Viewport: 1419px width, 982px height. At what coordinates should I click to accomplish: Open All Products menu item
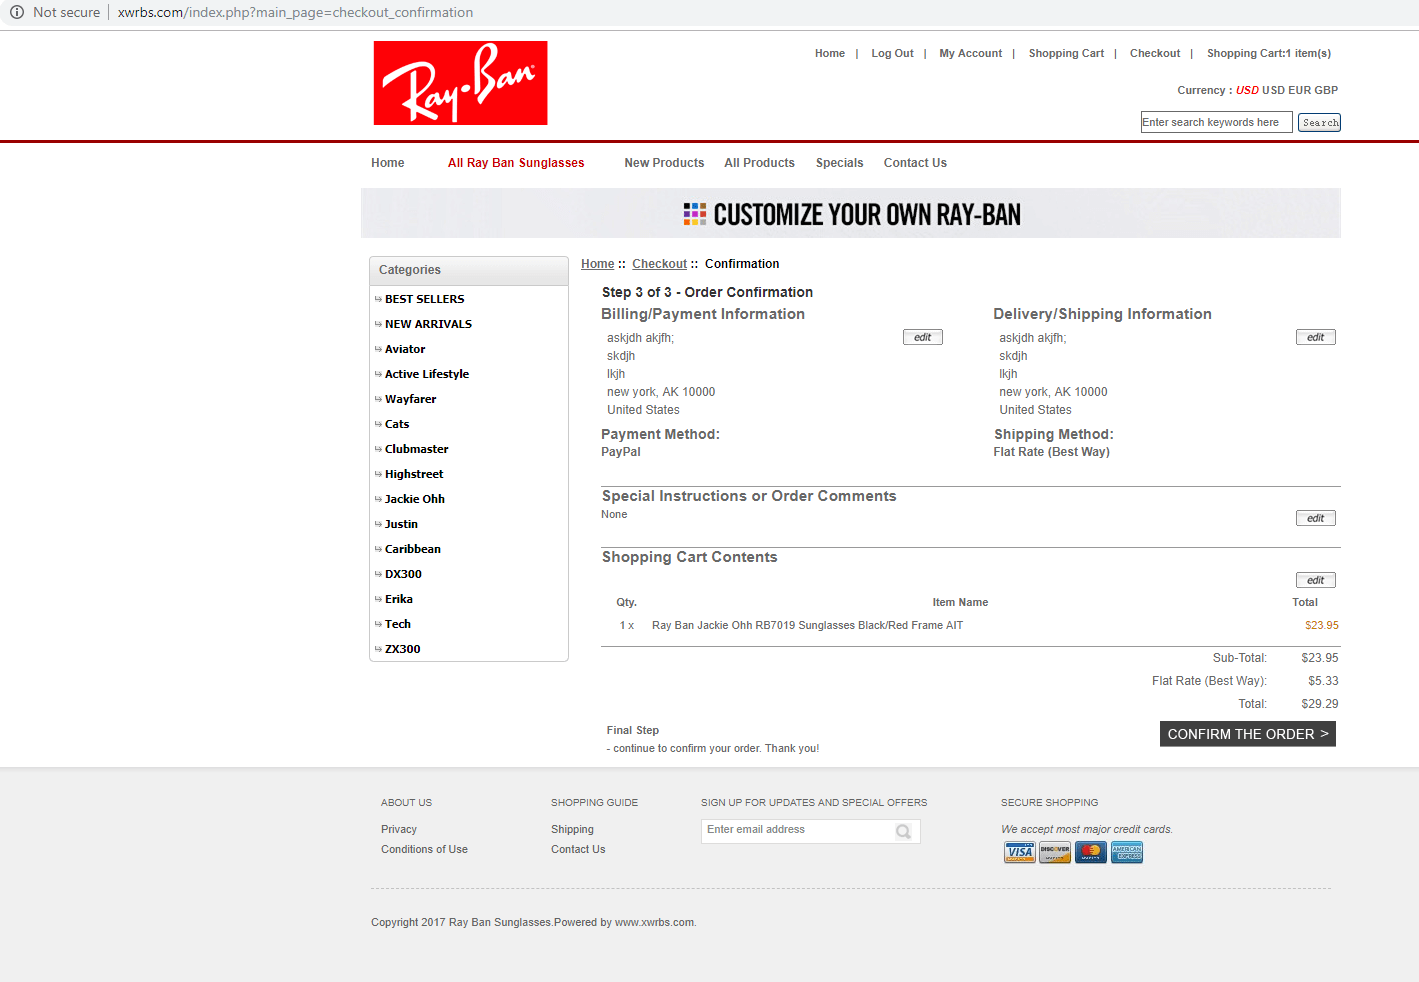click(759, 163)
